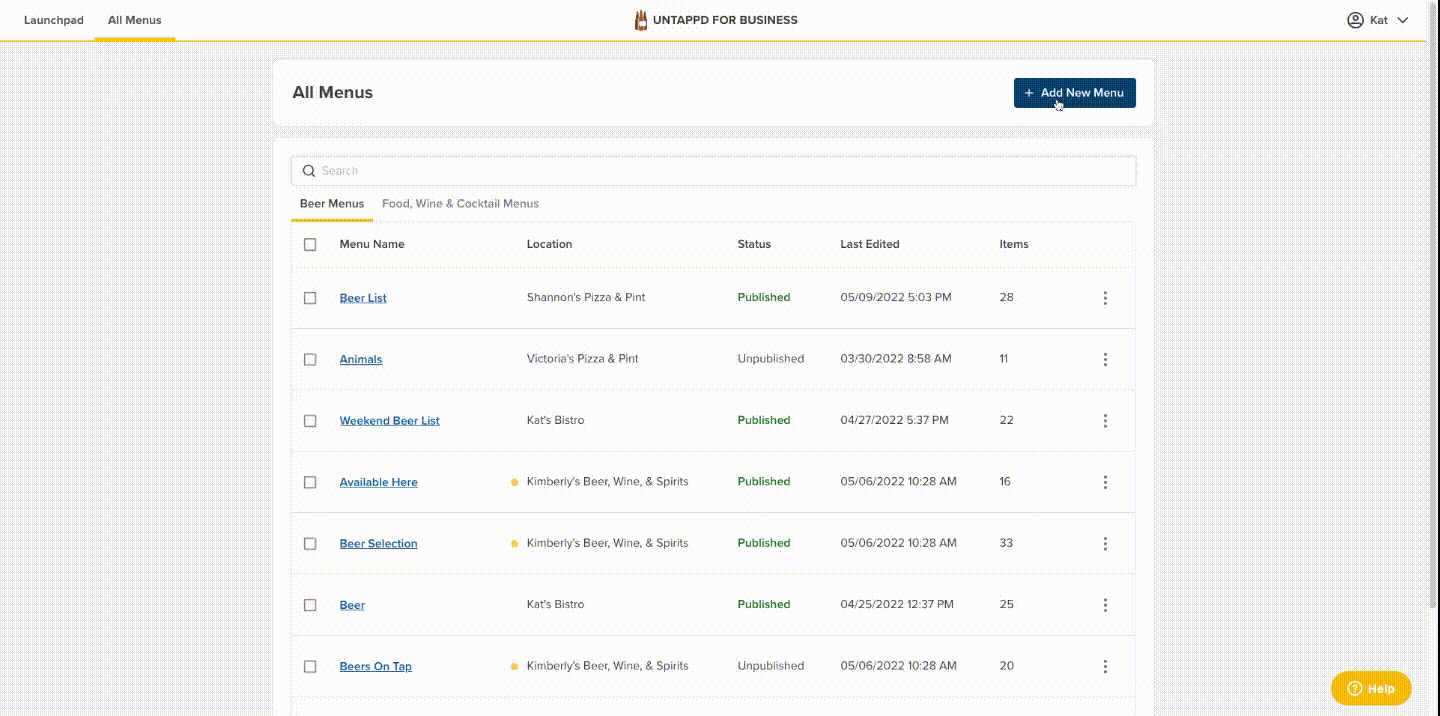Click into the Search menus field
1440x716 pixels.
point(714,171)
